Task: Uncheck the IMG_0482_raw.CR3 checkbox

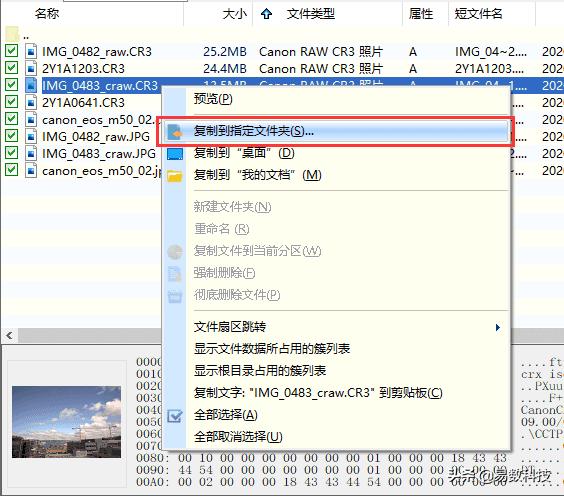Action: pos(12,50)
